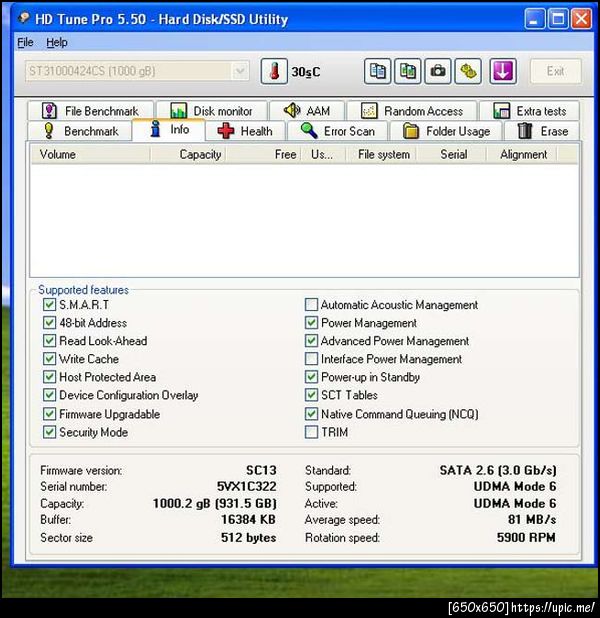The width and height of the screenshot is (600, 618).
Task: Click the copy screenshot to clipboard icon
Action: point(408,71)
